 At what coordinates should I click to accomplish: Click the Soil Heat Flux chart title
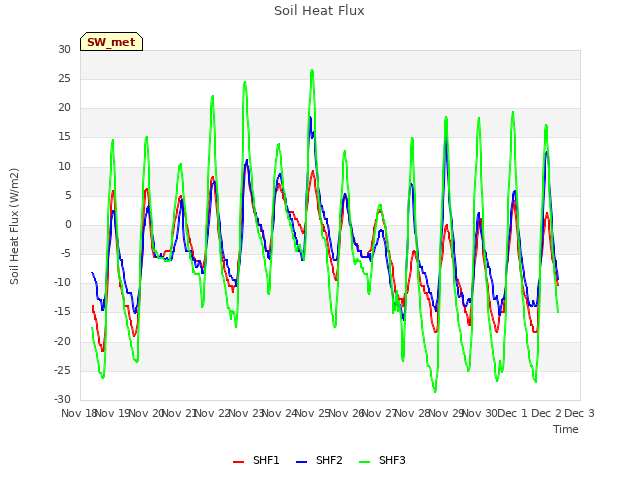[x=319, y=11]
